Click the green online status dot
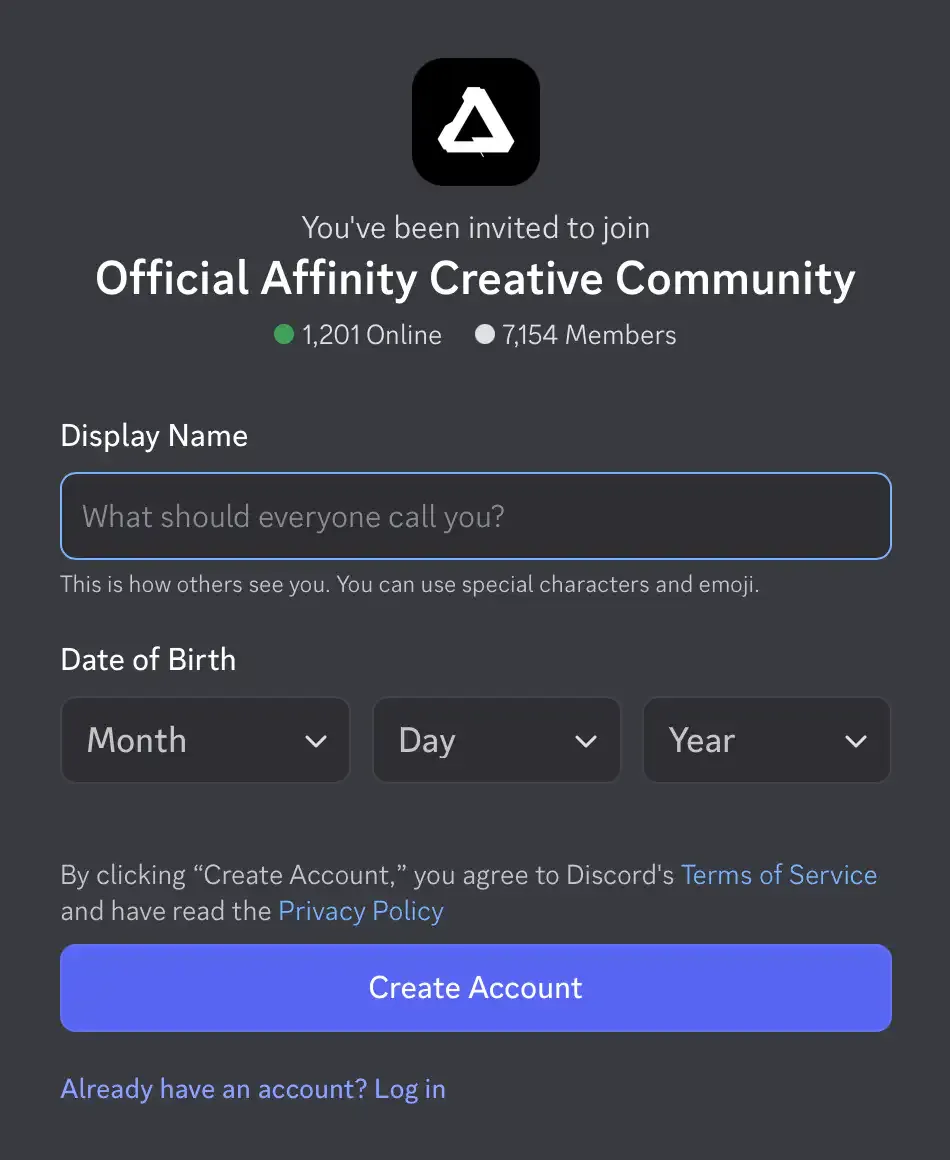Image resolution: width=950 pixels, height=1160 pixels. click(x=284, y=335)
